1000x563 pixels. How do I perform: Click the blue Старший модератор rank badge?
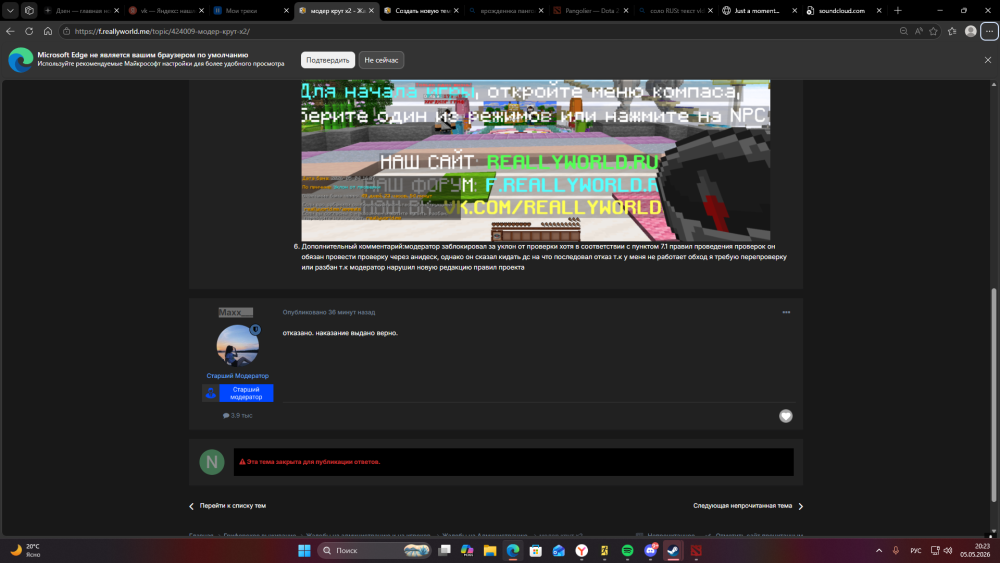coord(238,393)
